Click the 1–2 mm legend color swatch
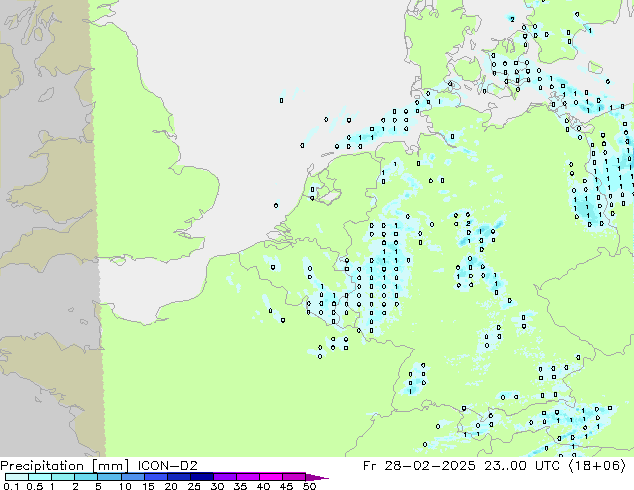Screen dimensions: 634x490 [63, 477]
